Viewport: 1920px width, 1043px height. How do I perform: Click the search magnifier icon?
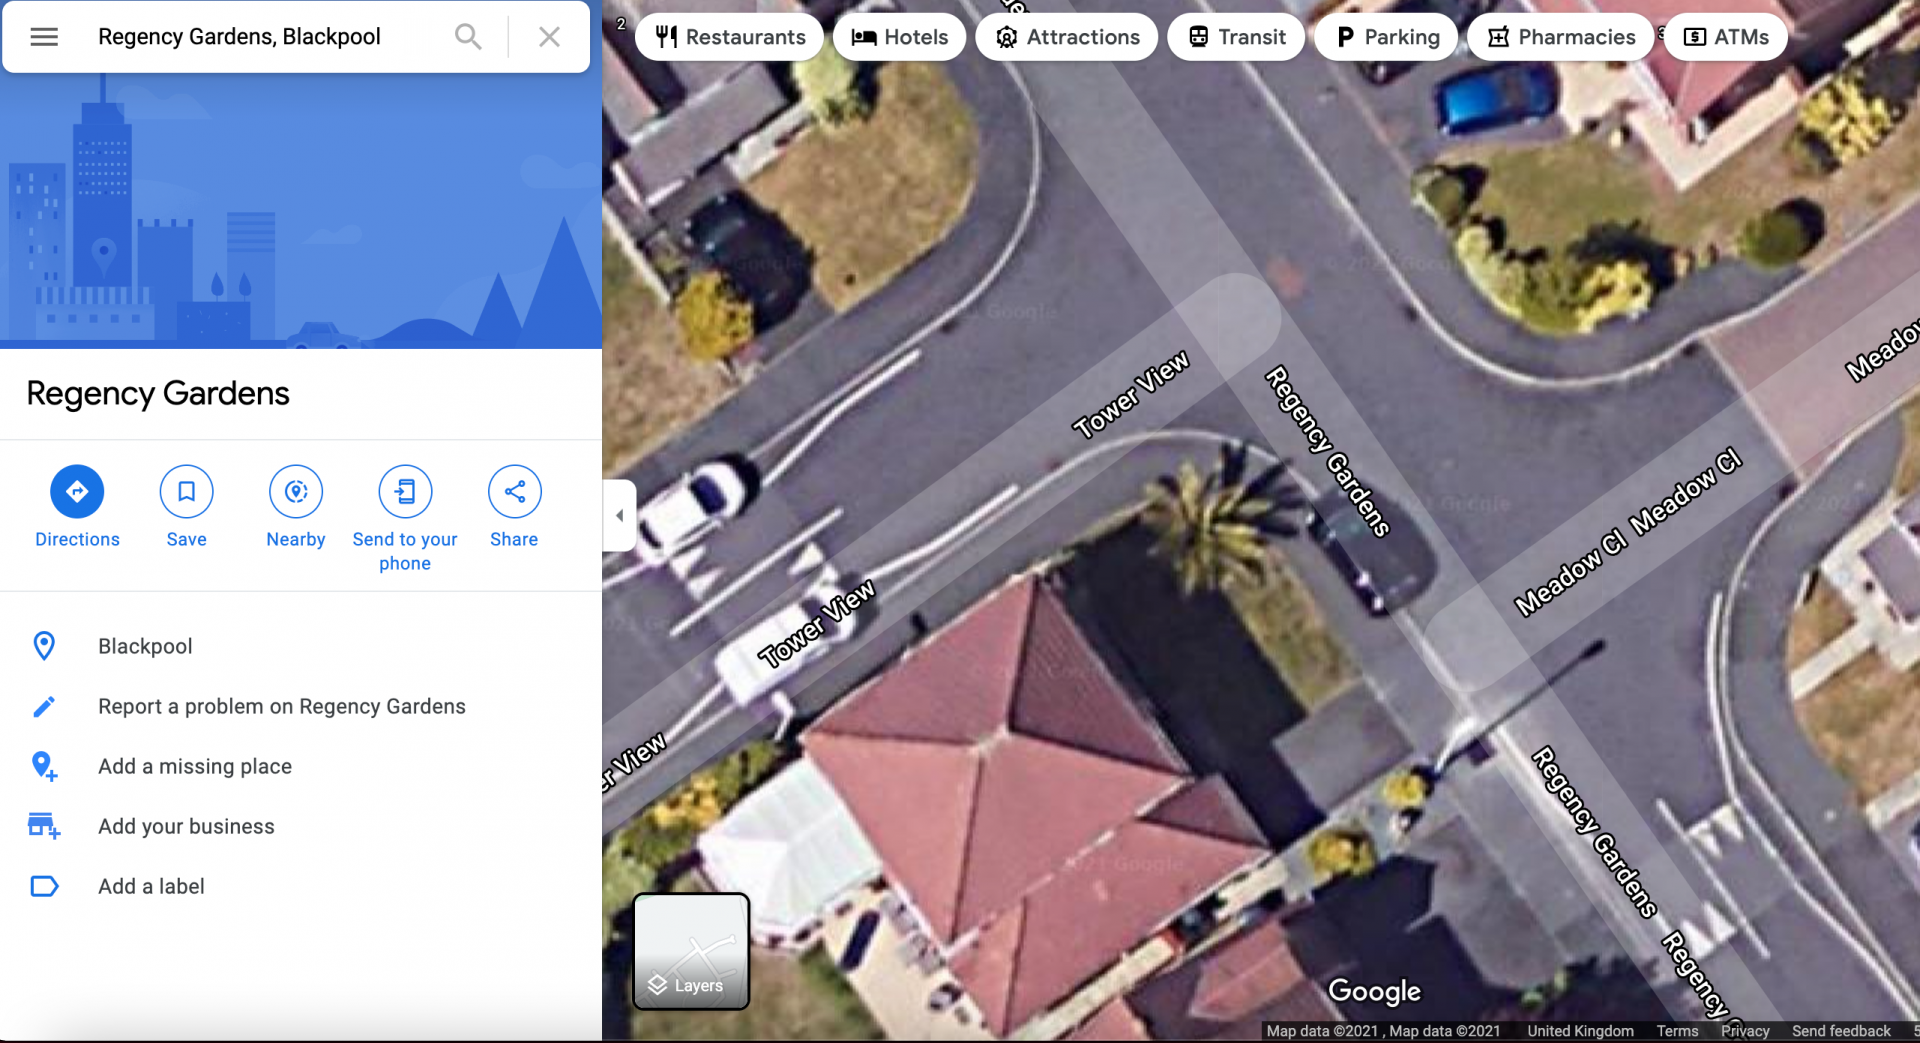(468, 37)
